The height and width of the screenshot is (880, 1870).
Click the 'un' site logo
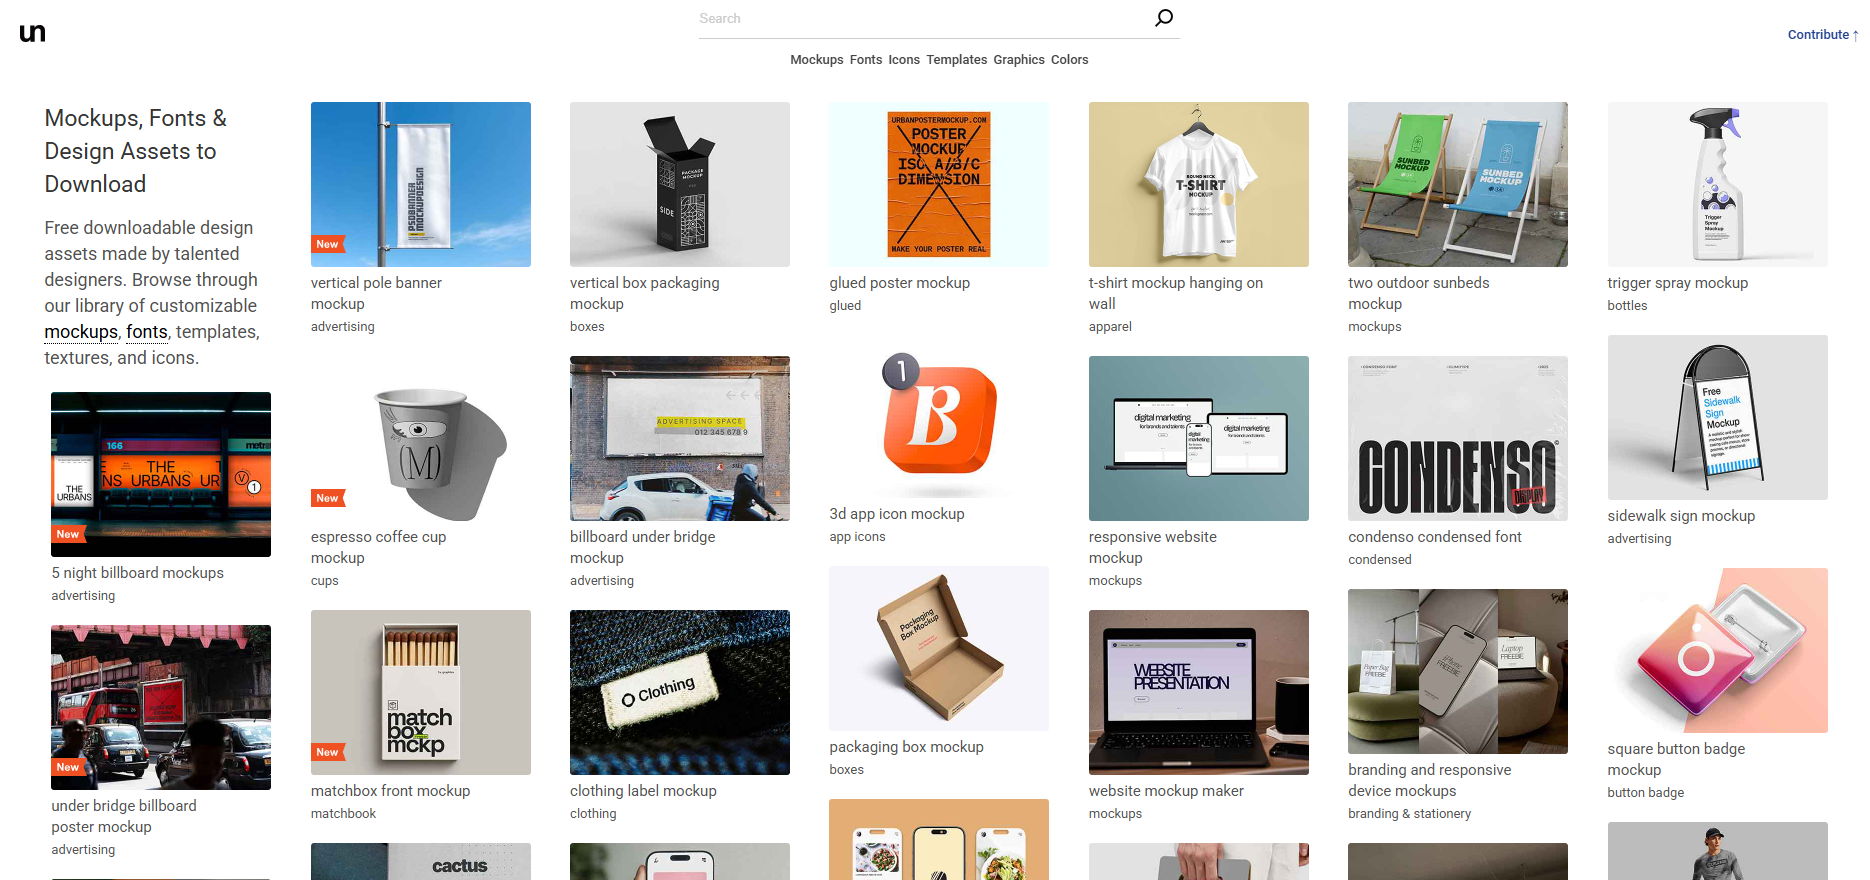click(32, 33)
